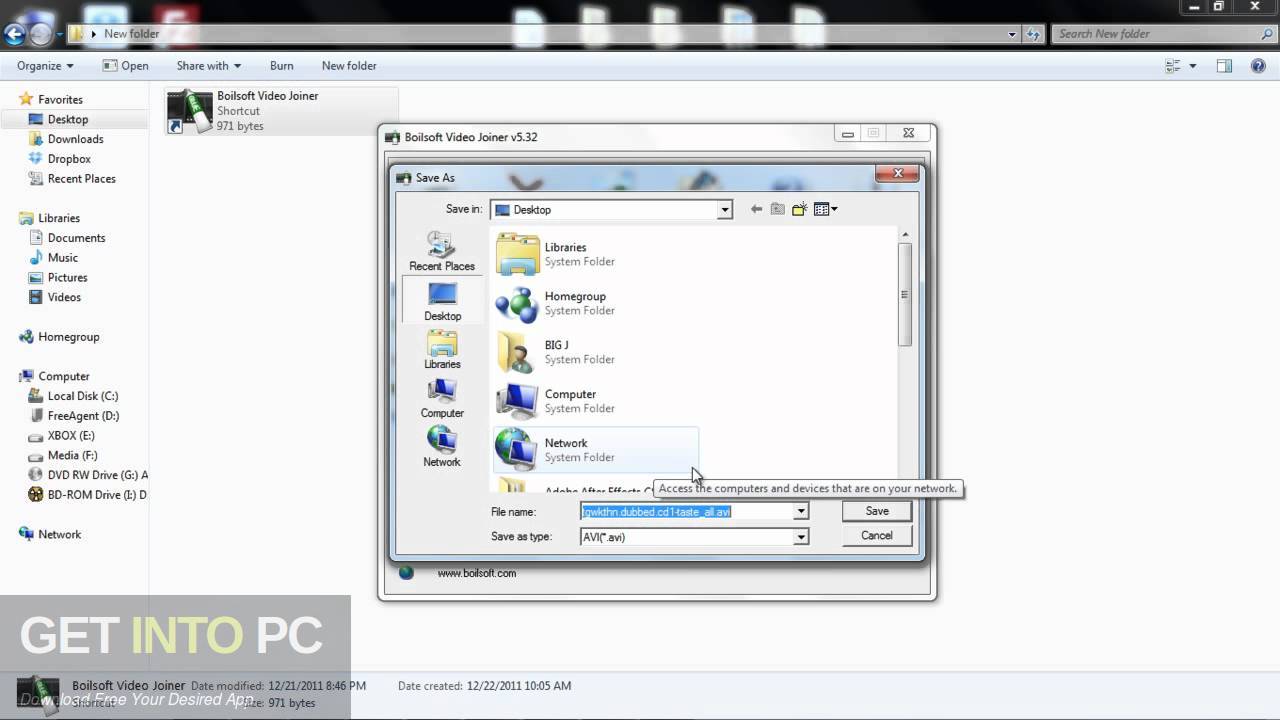Image resolution: width=1280 pixels, height=720 pixels.
Task: Select Recent Places in Explorer Favorites
Action: (x=81, y=179)
